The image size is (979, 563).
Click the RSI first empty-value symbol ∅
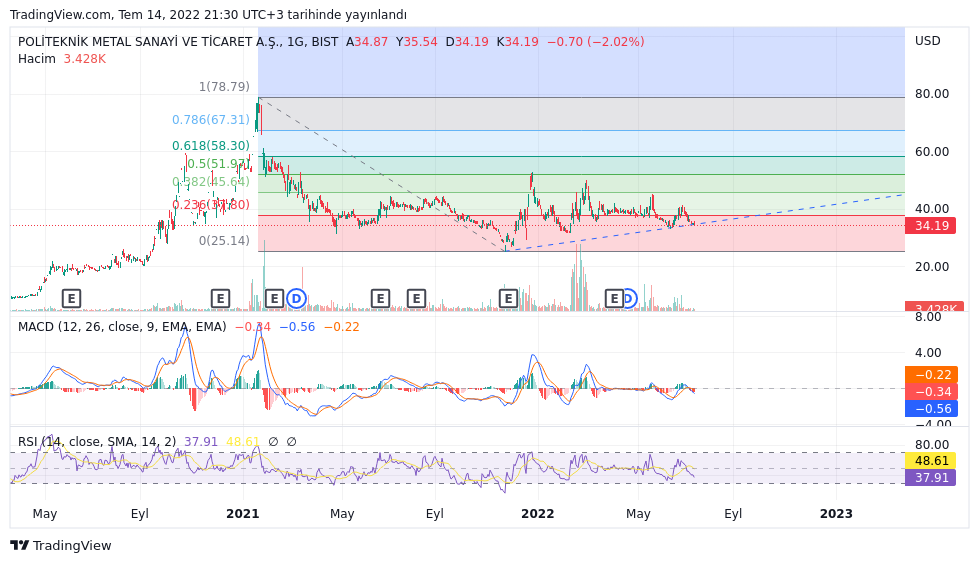pyautogui.click(x=273, y=442)
